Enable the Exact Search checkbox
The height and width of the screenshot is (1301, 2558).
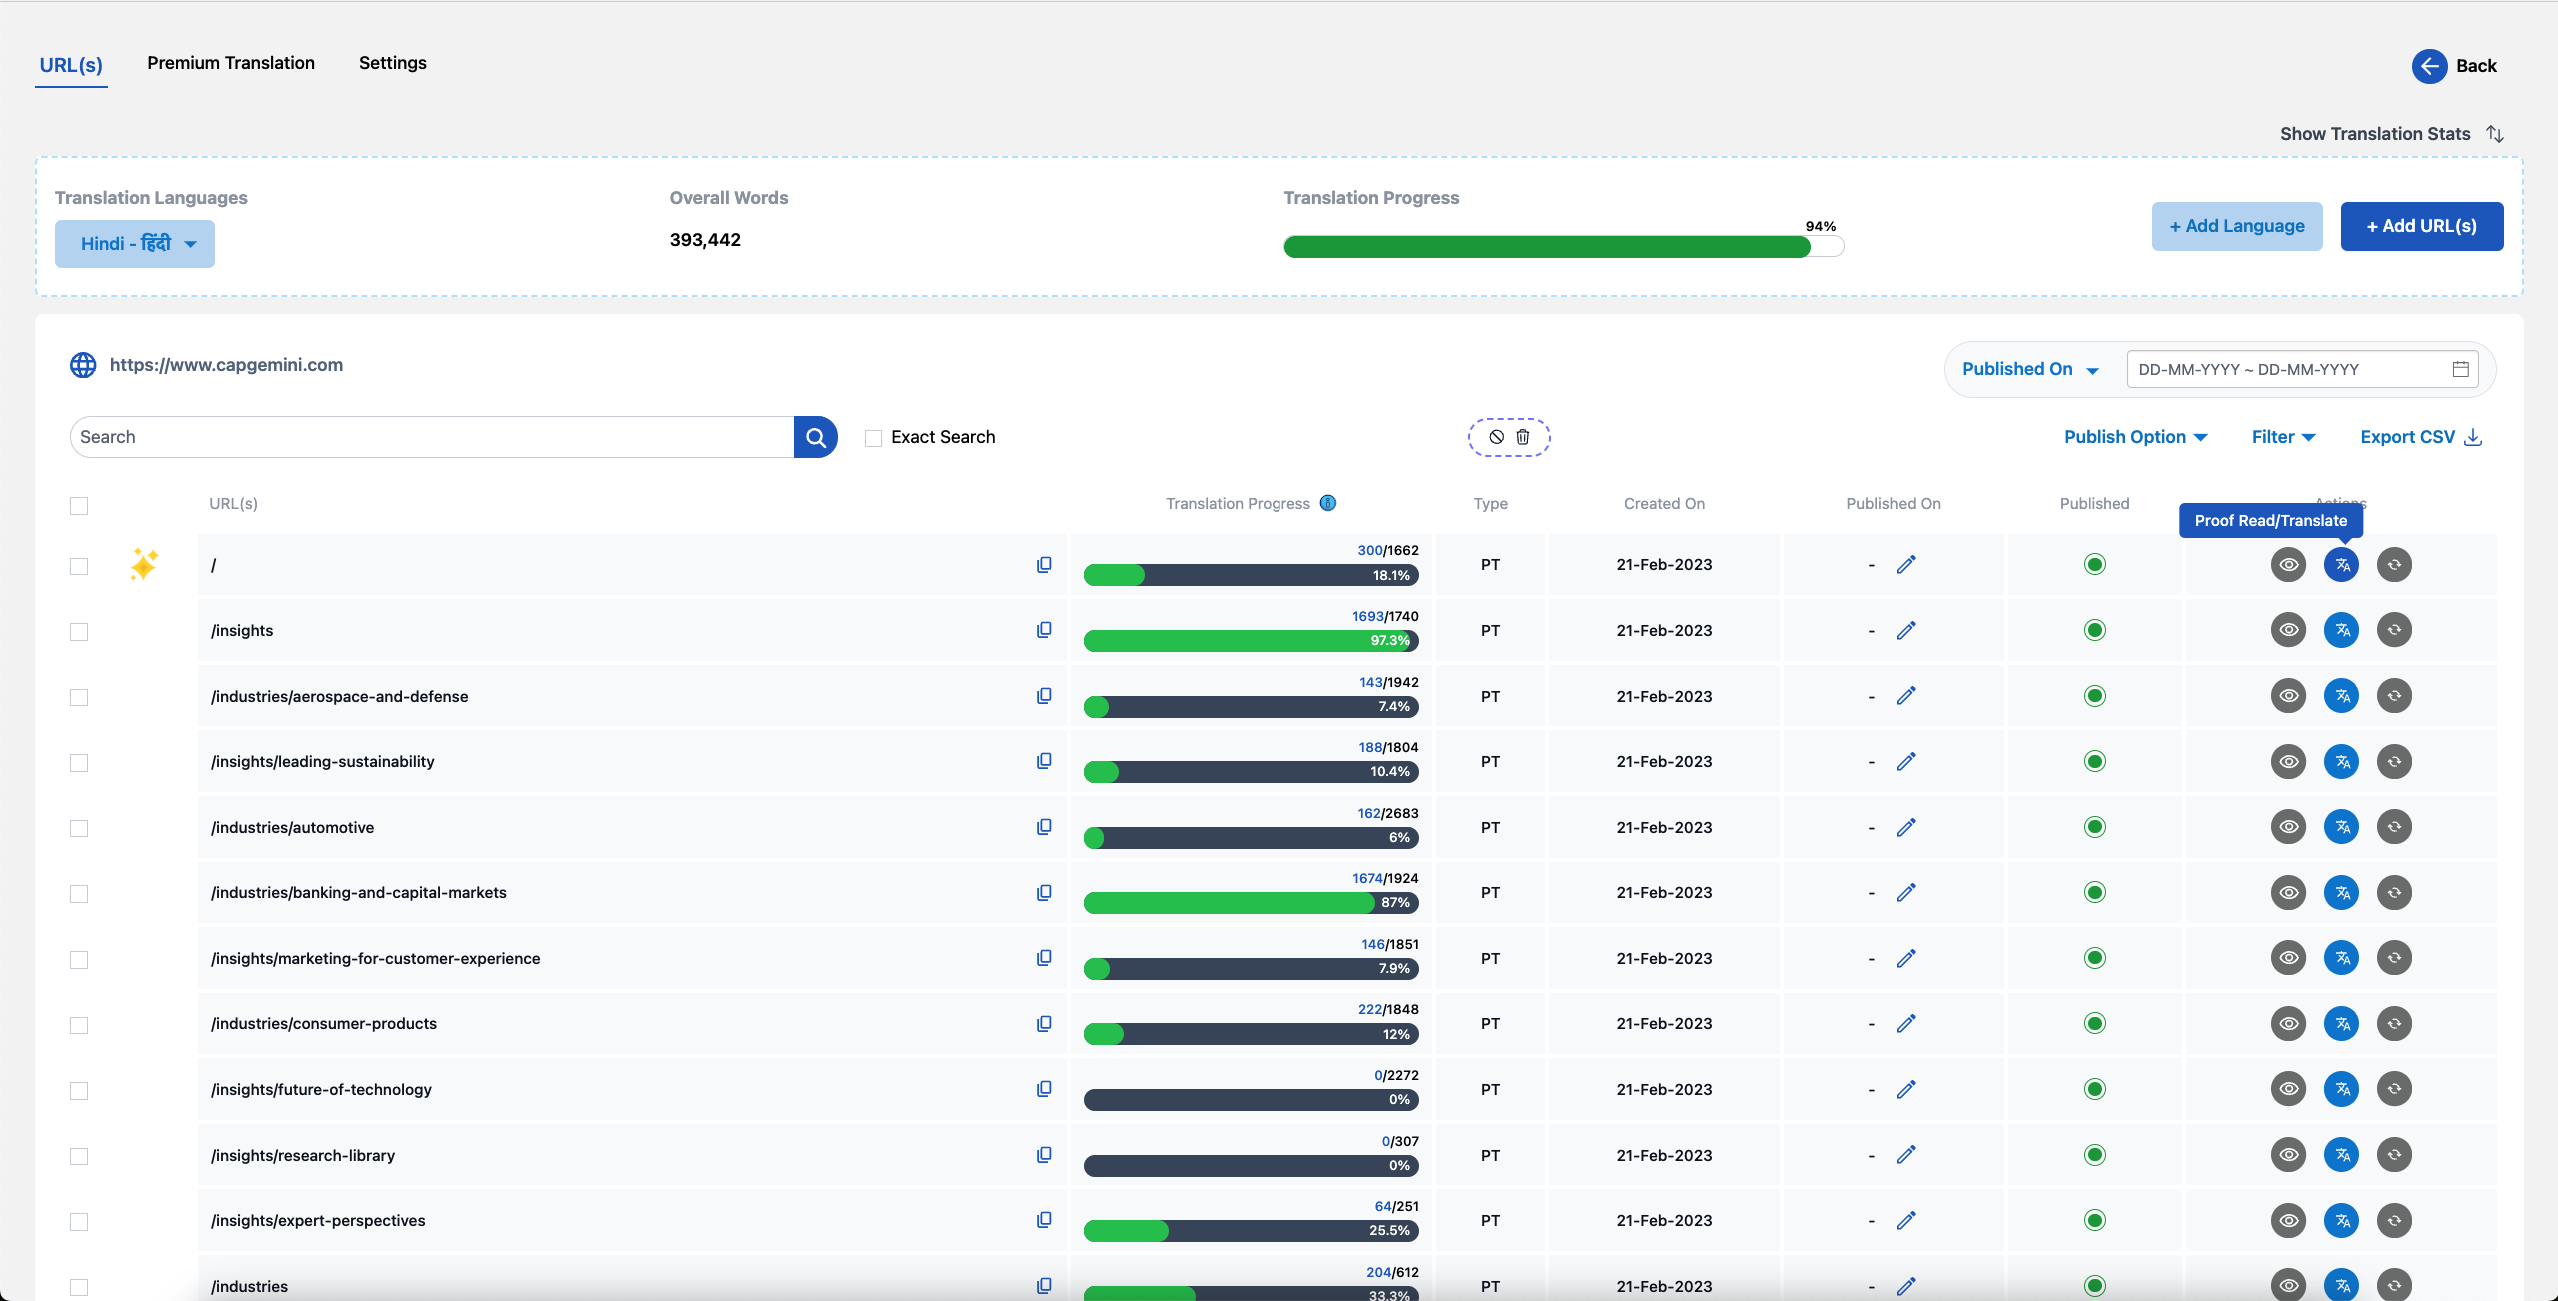coord(874,438)
